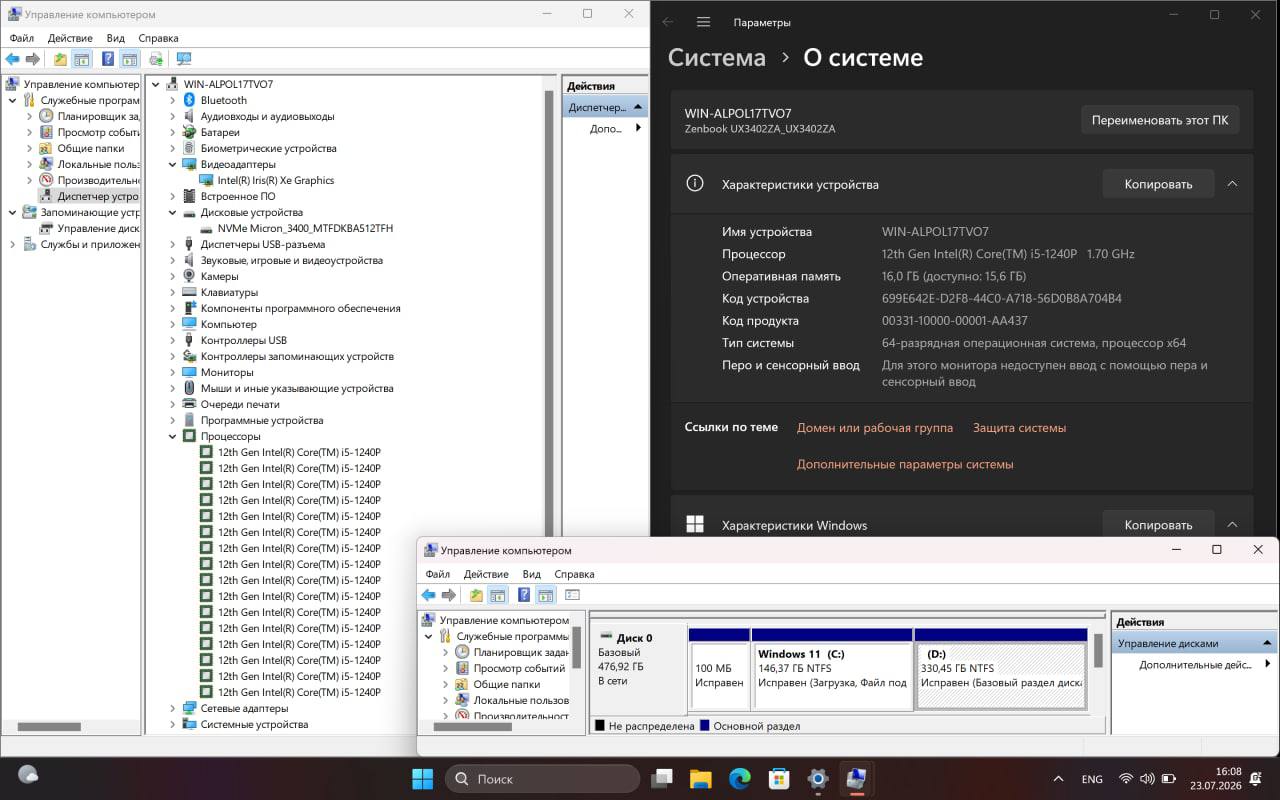The height and width of the screenshot is (800, 1280).
Task: Open the Bluetooth device category icon
Action: [189, 100]
